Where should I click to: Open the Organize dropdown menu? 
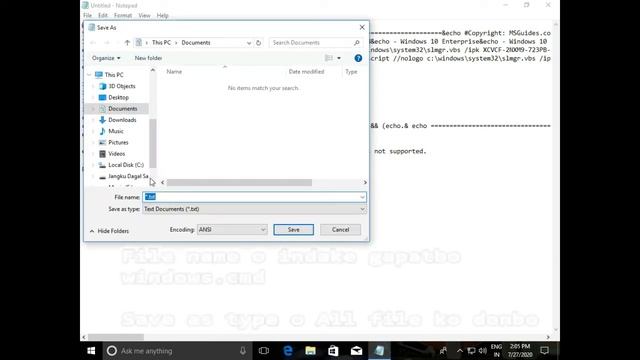pos(106,58)
